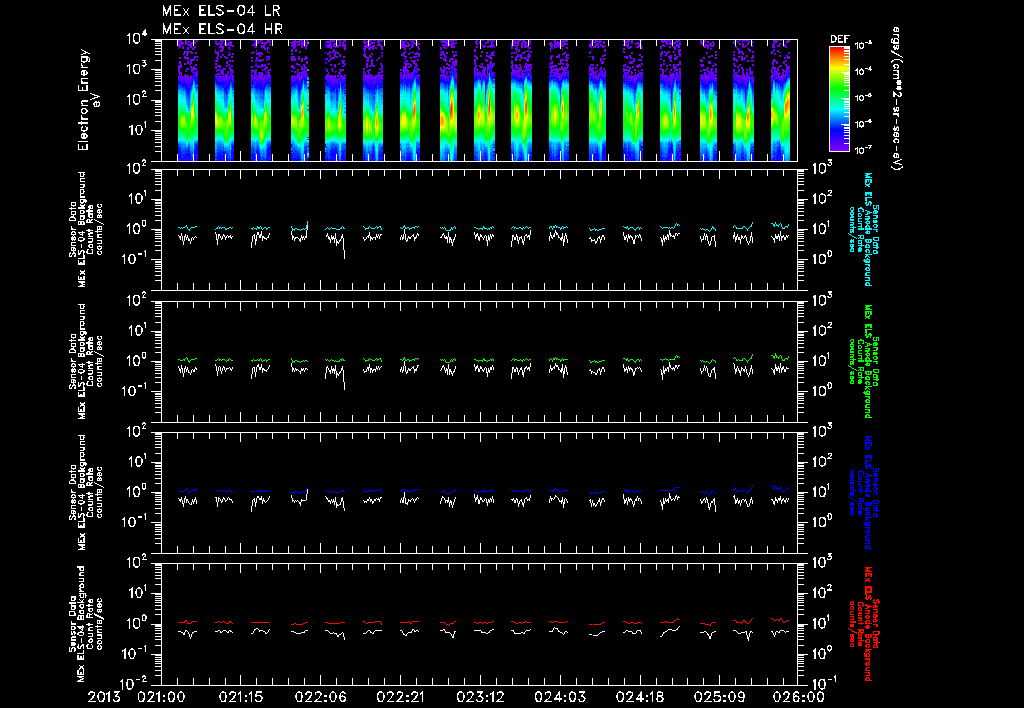Click the 024:03 time axis label
Viewport: 1024px width, 708px height.
(560, 697)
